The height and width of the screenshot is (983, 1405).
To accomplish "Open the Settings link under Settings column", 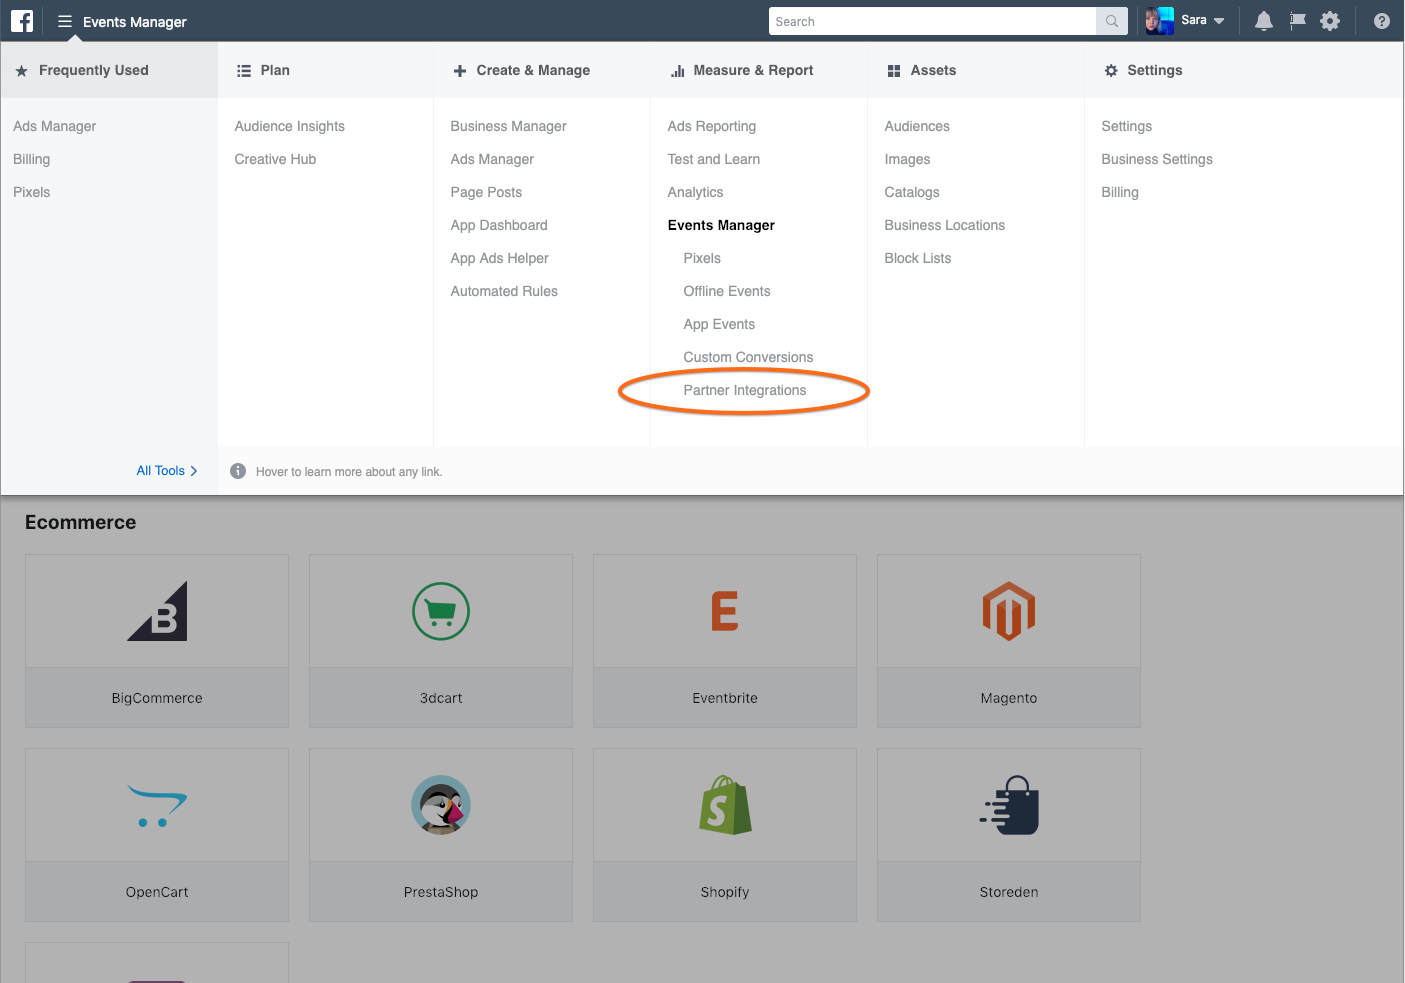I will pyautogui.click(x=1127, y=126).
